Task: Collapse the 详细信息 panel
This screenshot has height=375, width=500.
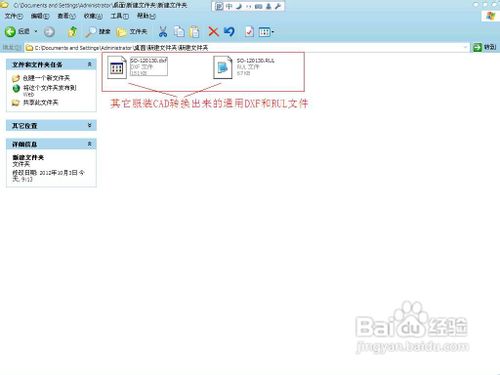Action: click(x=89, y=144)
